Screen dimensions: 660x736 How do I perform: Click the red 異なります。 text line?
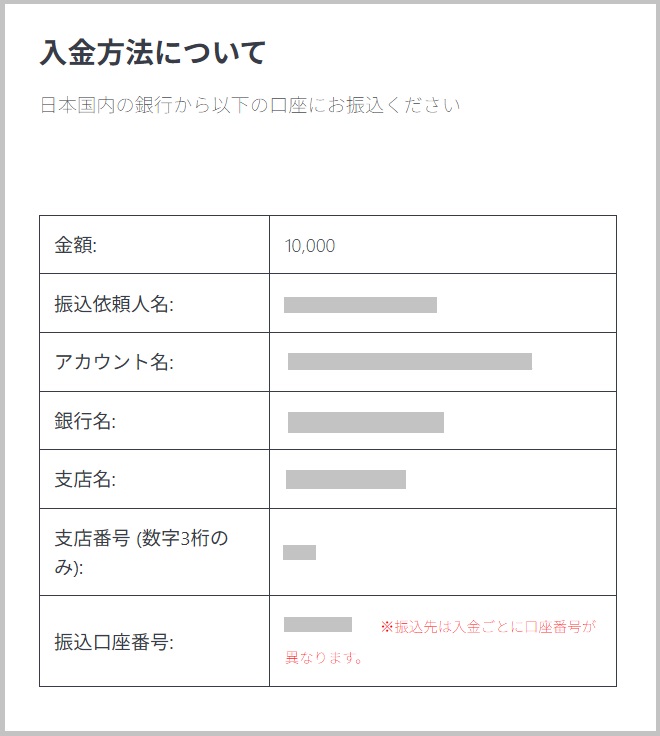[323, 659]
